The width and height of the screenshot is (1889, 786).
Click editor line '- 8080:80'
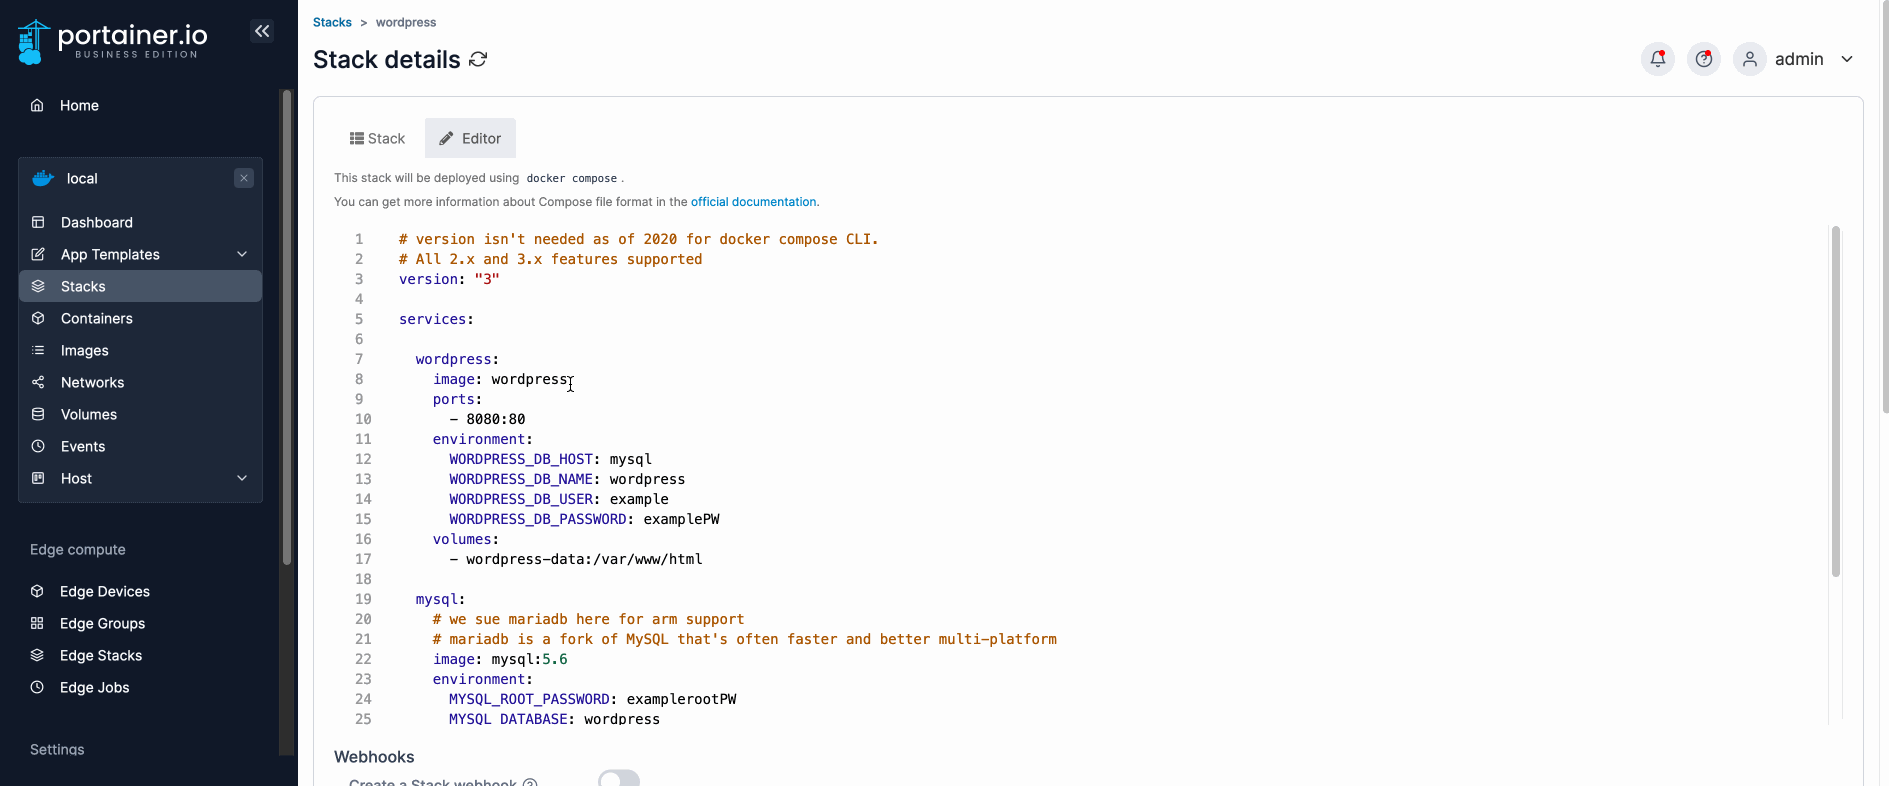487,419
